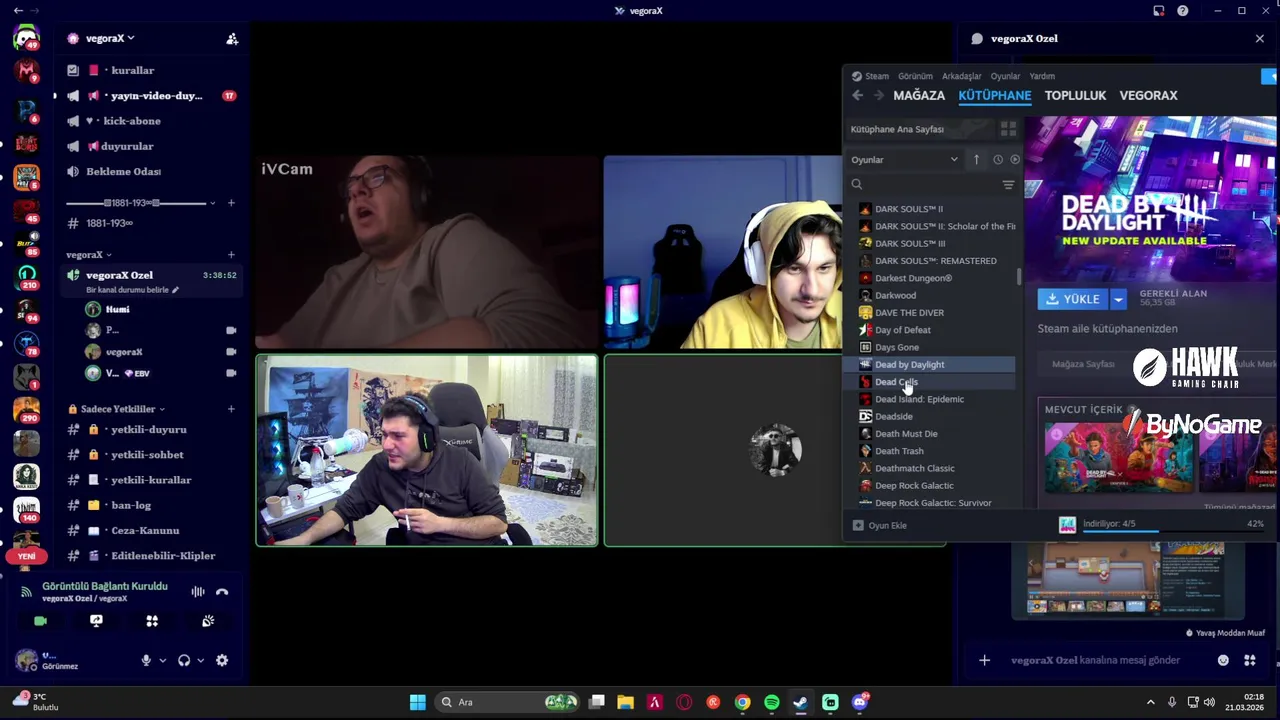
Task: Start screen share in Discord panel
Action: click(x=96, y=621)
